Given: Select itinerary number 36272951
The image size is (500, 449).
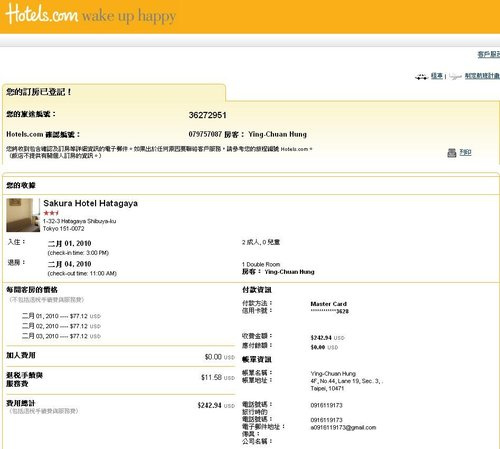Looking at the screenshot, I should (207, 115).
